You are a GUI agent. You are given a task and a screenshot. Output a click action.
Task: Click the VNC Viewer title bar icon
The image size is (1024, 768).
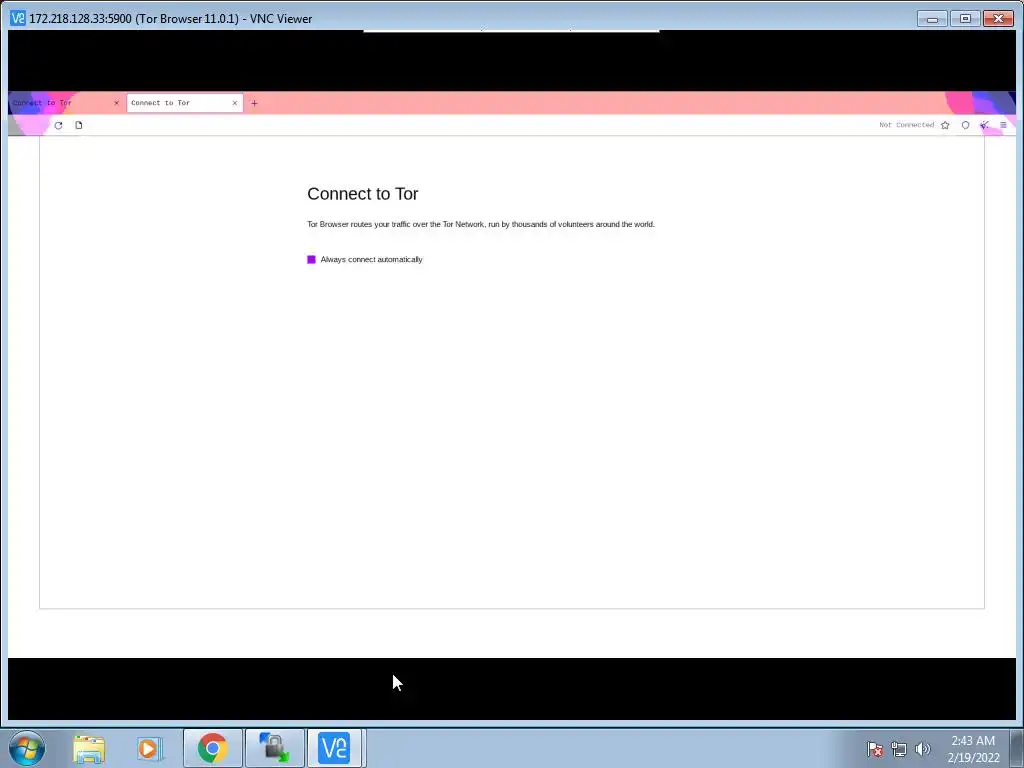pyautogui.click(x=17, y=18)
